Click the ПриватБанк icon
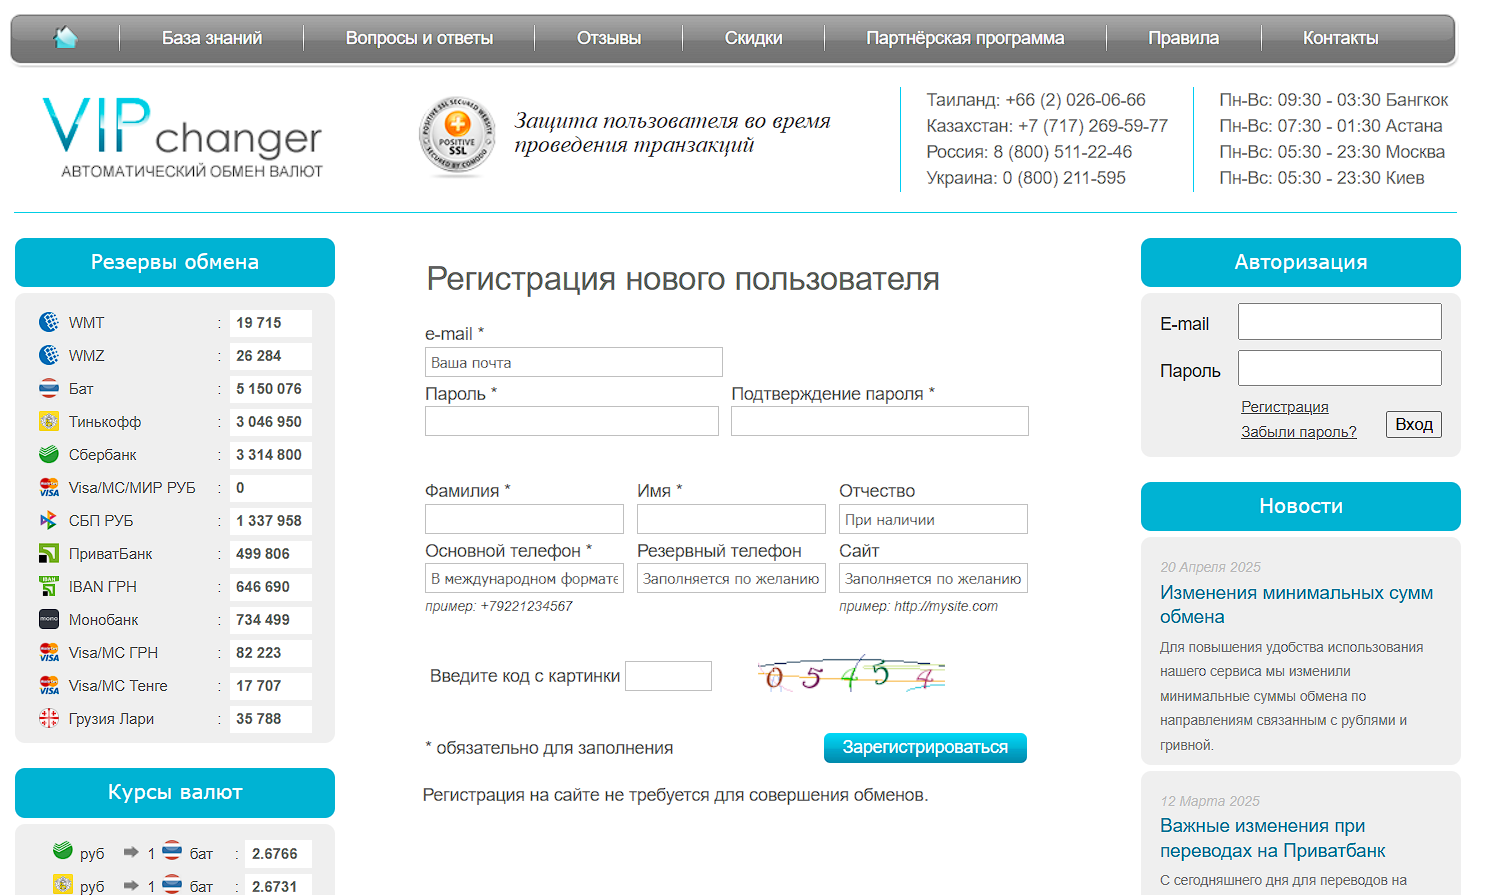Screen dimensions: 1487x895 pyautogui.click(x=49, y=553)
